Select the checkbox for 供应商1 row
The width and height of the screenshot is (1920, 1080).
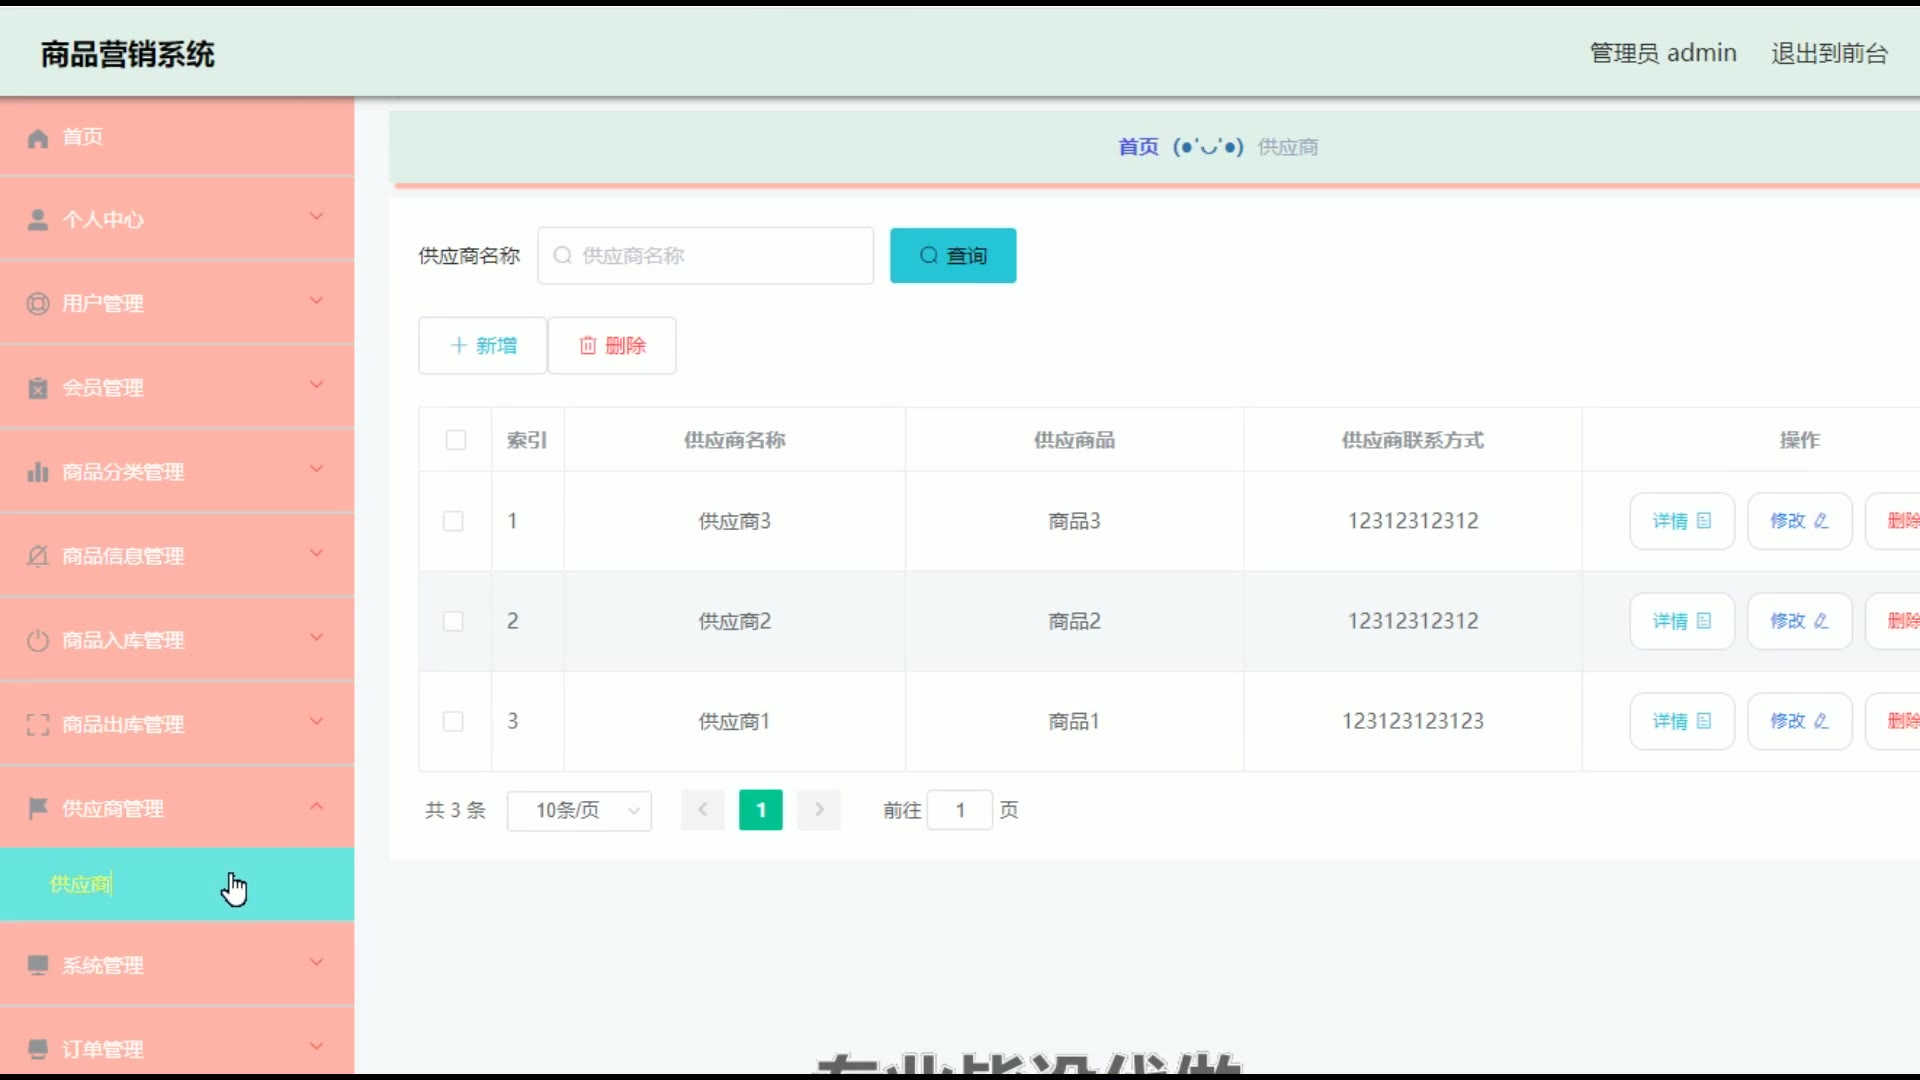(x=453, y=721)
